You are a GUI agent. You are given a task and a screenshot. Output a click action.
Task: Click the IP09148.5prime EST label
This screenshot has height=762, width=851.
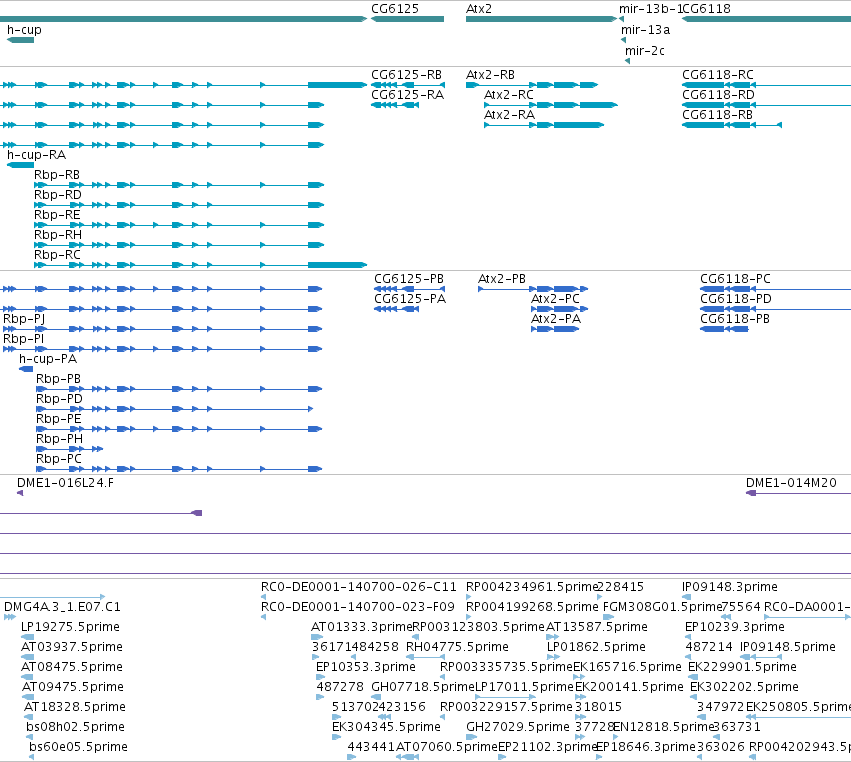(x=788, y=647)
